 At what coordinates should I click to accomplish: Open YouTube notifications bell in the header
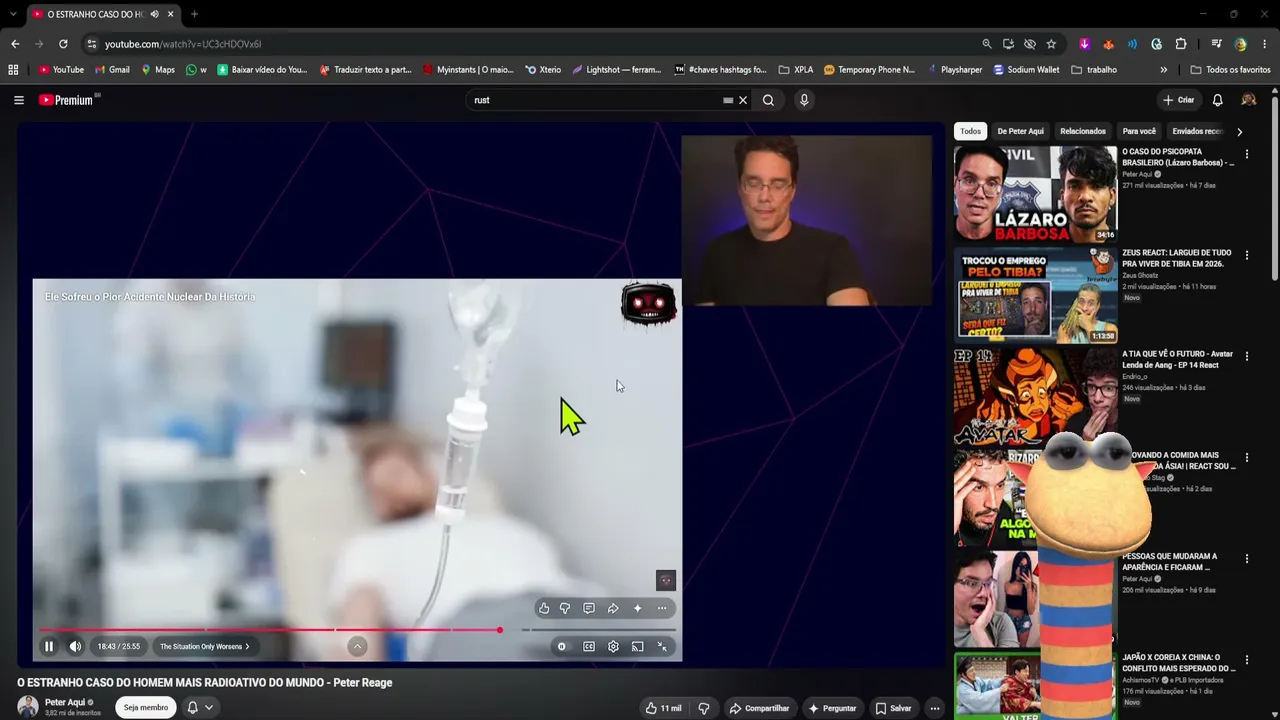[1217, 100]
